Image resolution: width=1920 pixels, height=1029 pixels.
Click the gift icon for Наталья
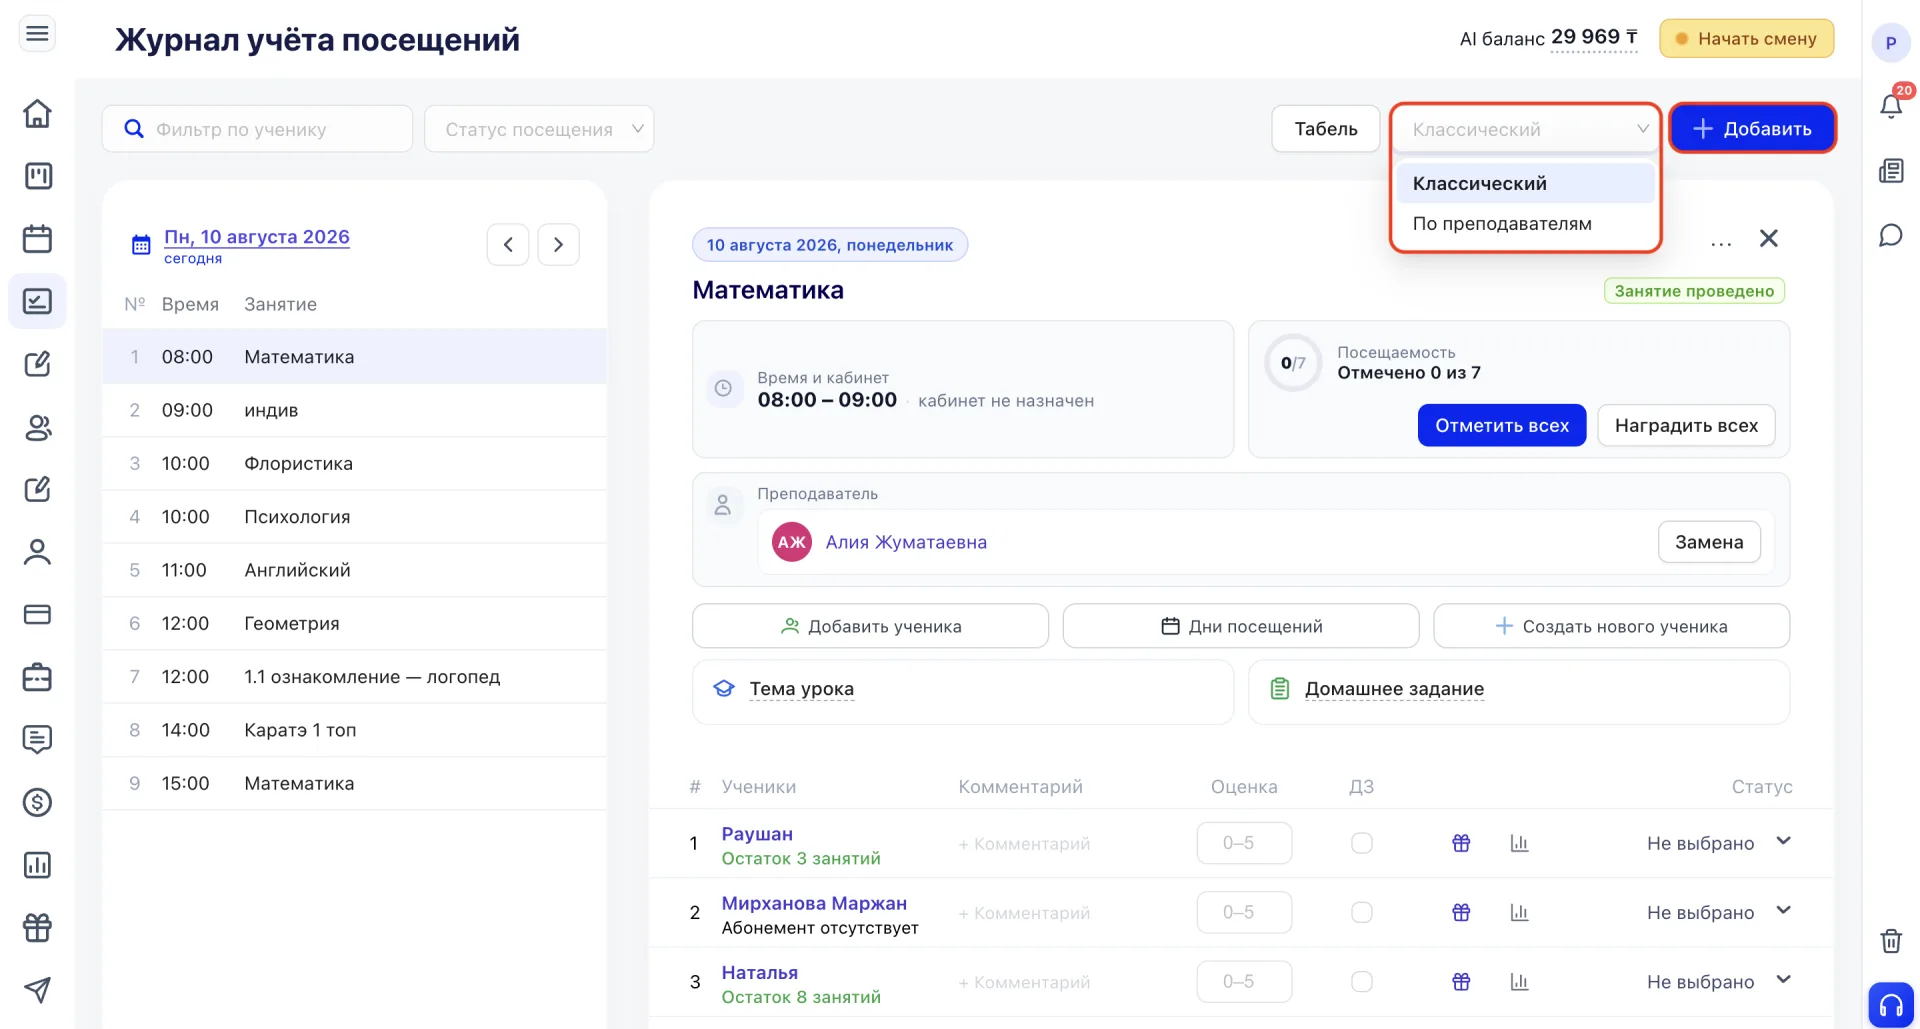click(1461, 982)
